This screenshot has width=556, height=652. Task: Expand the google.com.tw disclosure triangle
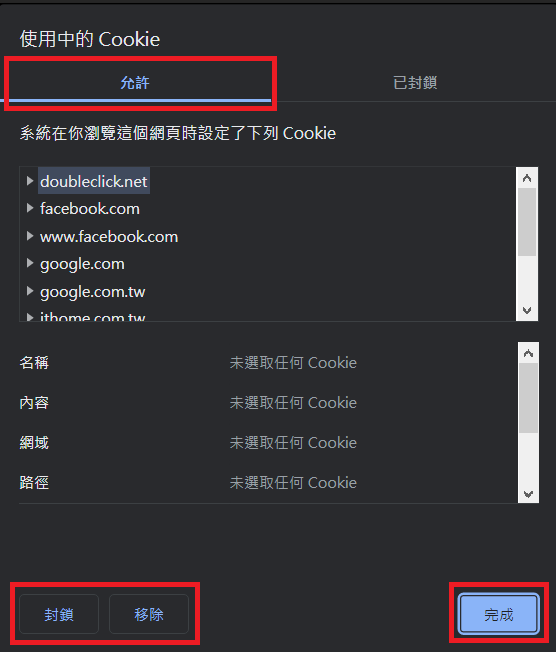[x=30, y=291]
